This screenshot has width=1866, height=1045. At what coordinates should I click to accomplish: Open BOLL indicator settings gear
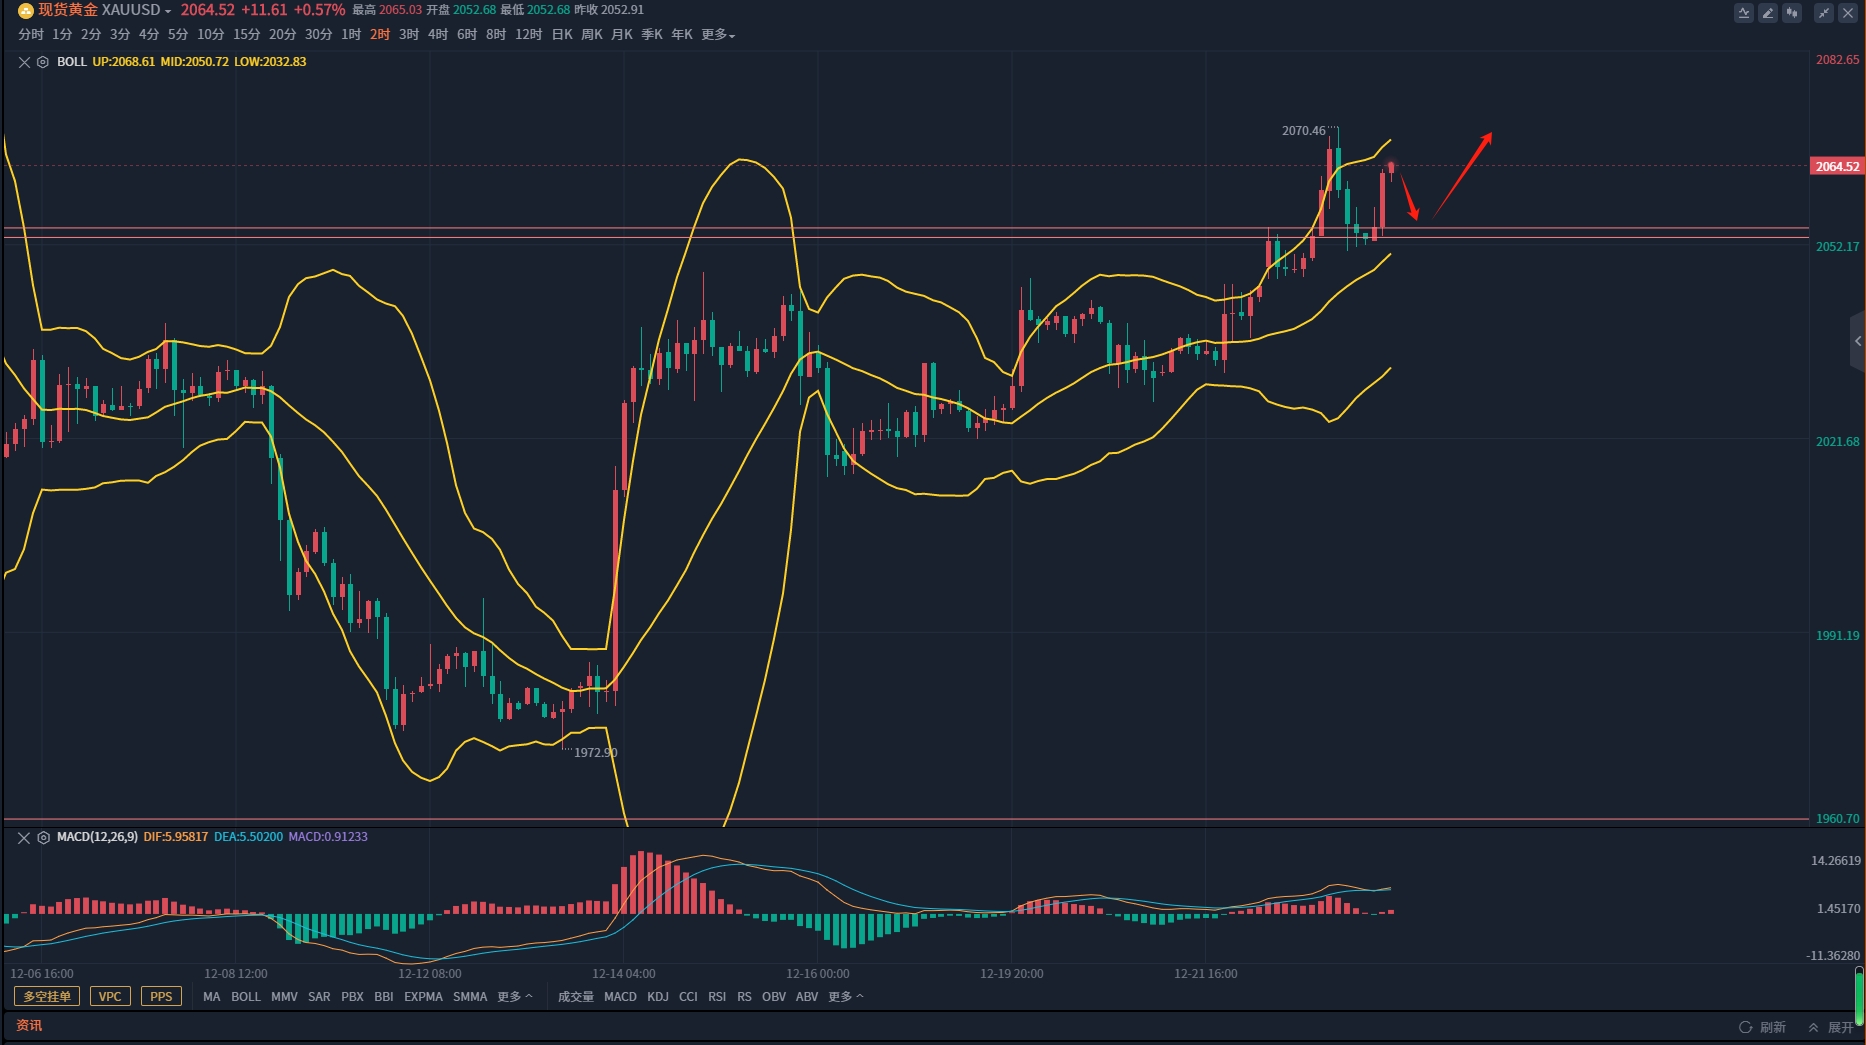point(43,62)
